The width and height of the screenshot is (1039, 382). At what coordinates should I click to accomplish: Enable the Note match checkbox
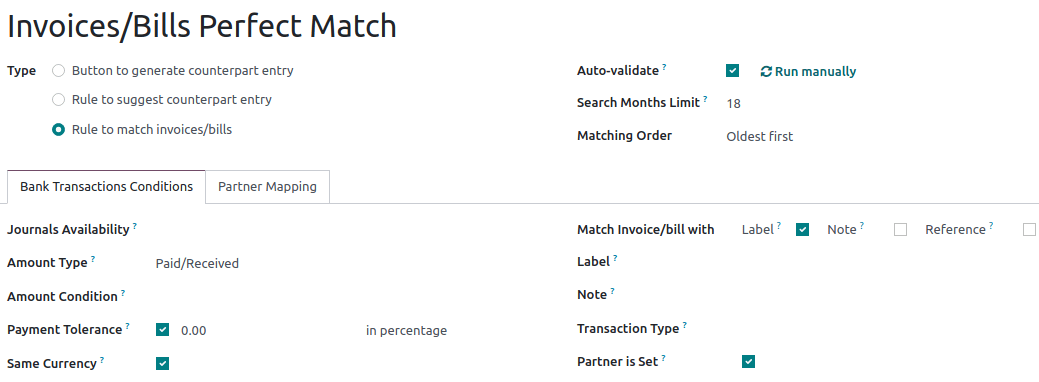coord(900,229)
